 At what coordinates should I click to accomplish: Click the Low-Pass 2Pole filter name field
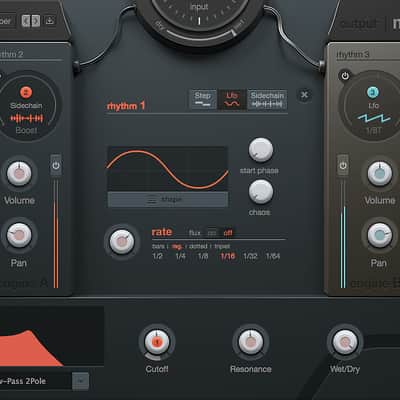[35, 381]
